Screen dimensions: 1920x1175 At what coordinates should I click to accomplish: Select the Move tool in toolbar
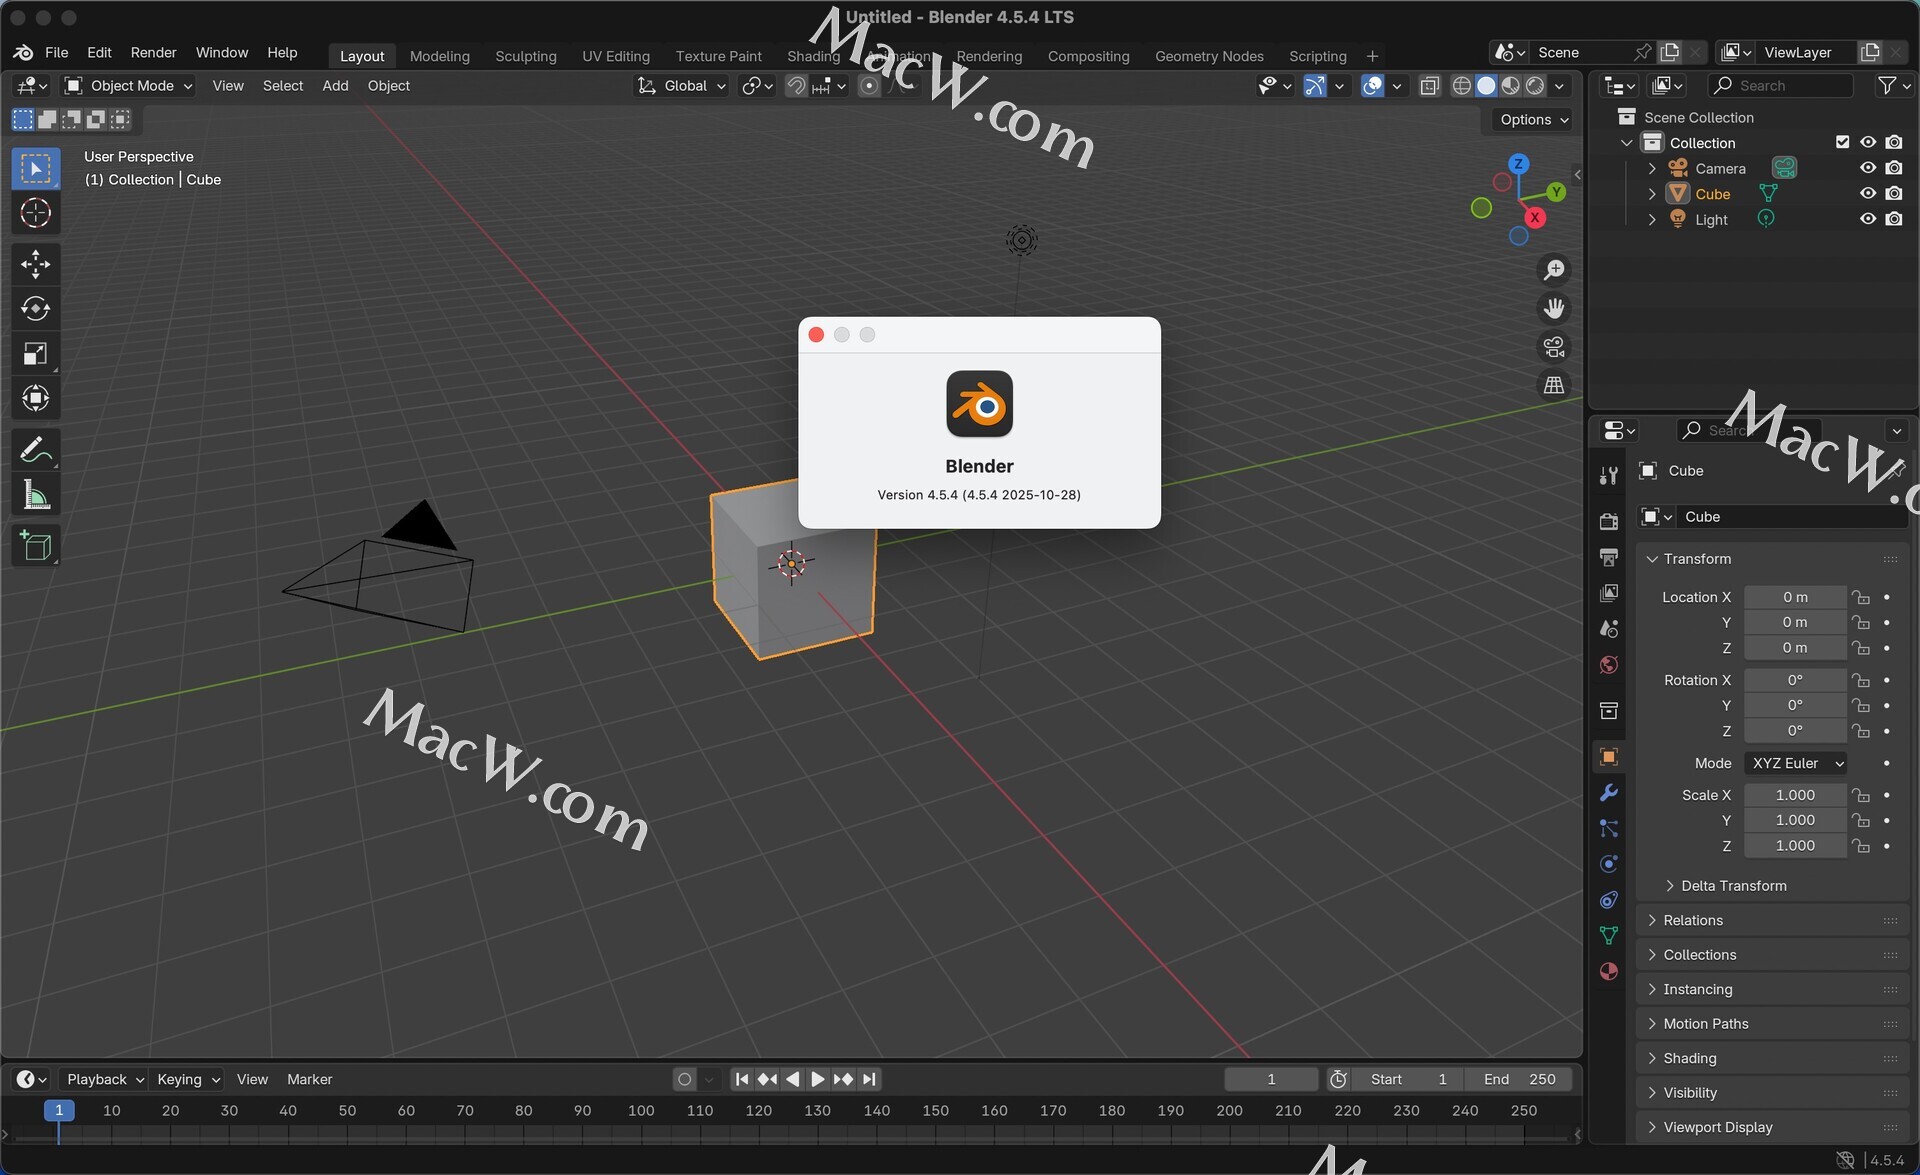coord(35,264)
